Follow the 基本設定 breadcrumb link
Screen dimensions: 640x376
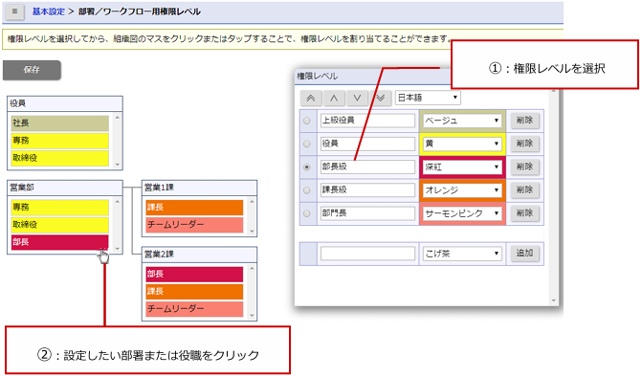[x=49, y=11]
